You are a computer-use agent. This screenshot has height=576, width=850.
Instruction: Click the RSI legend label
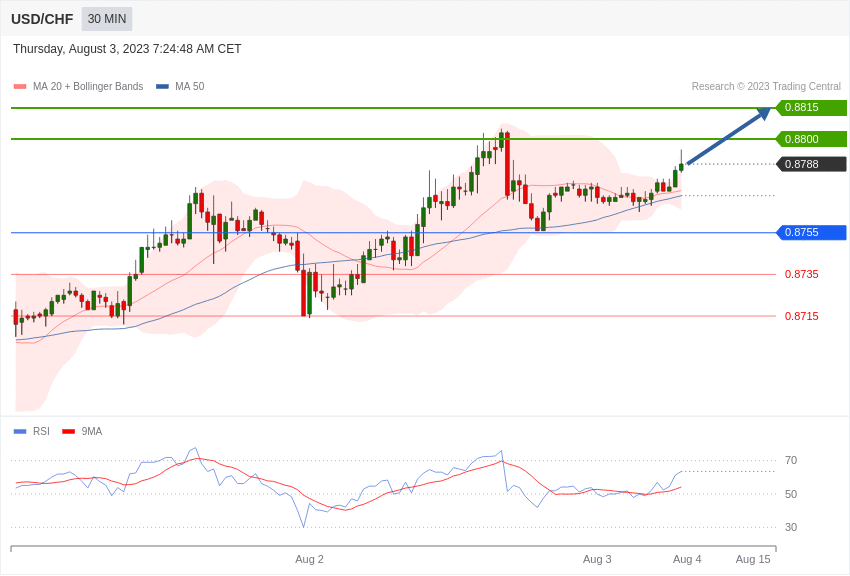tap(41, 431)
